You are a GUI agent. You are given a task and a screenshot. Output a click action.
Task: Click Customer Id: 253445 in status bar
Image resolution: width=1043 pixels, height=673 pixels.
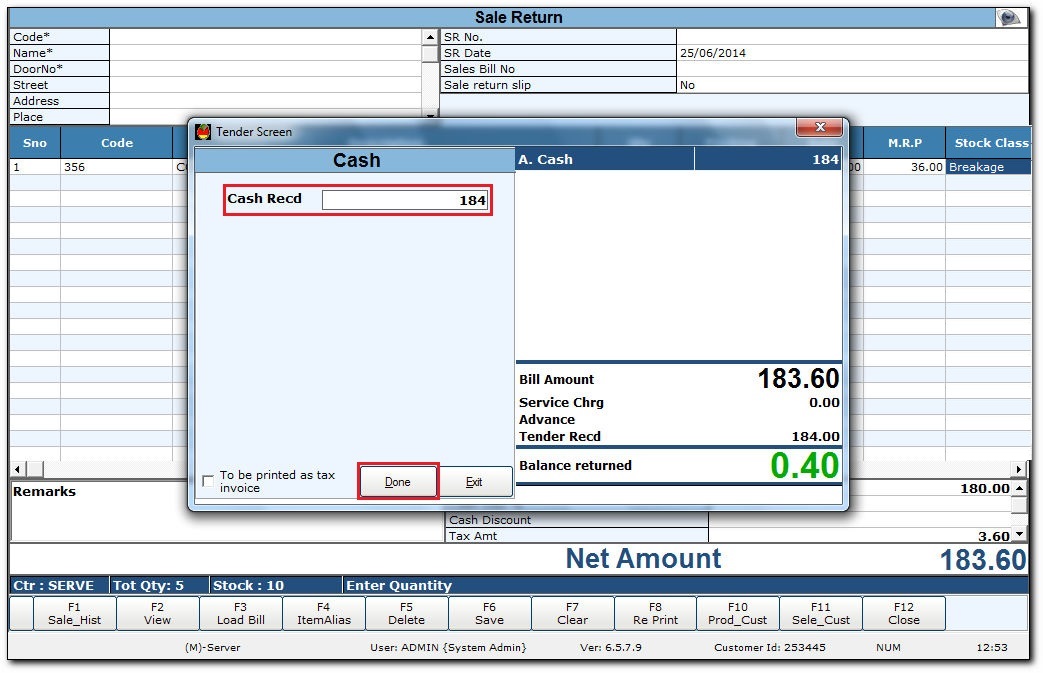point(770,647)
